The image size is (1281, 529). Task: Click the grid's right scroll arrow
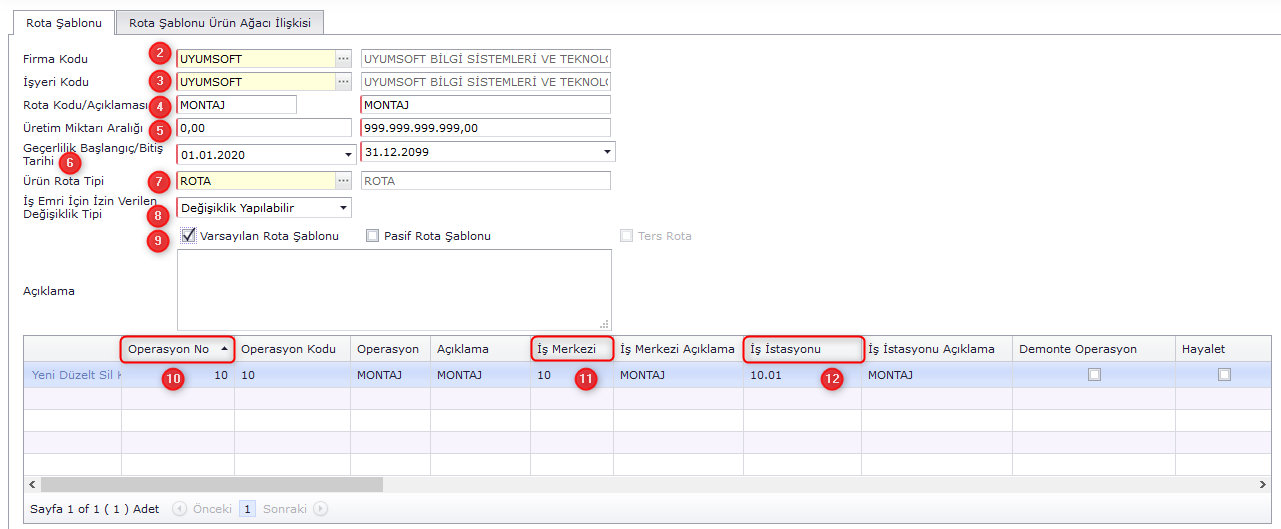pos(1263,484)
